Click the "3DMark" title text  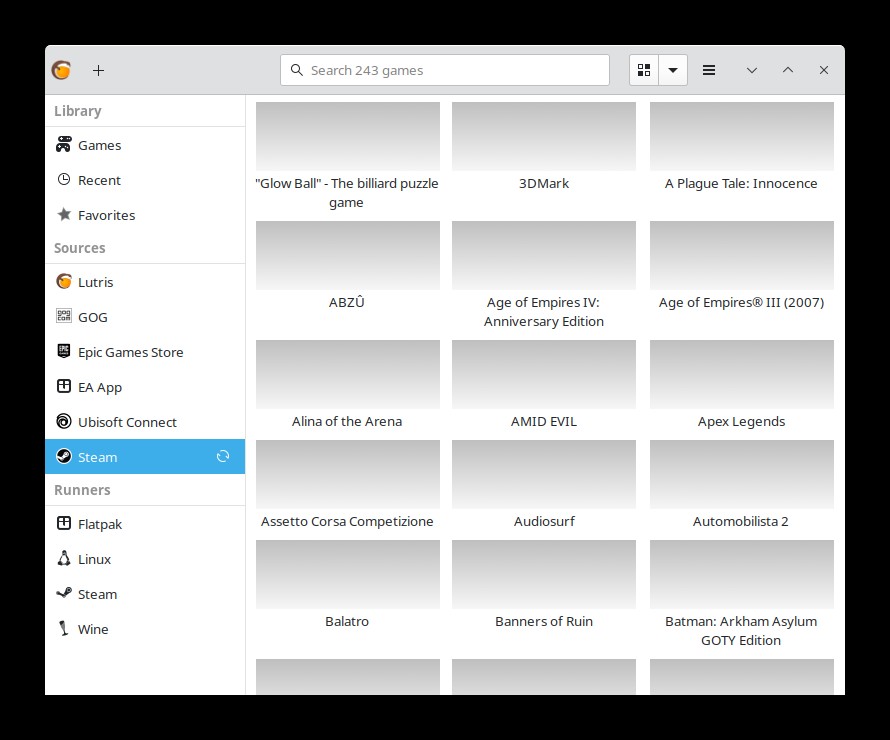coord(544,183)
